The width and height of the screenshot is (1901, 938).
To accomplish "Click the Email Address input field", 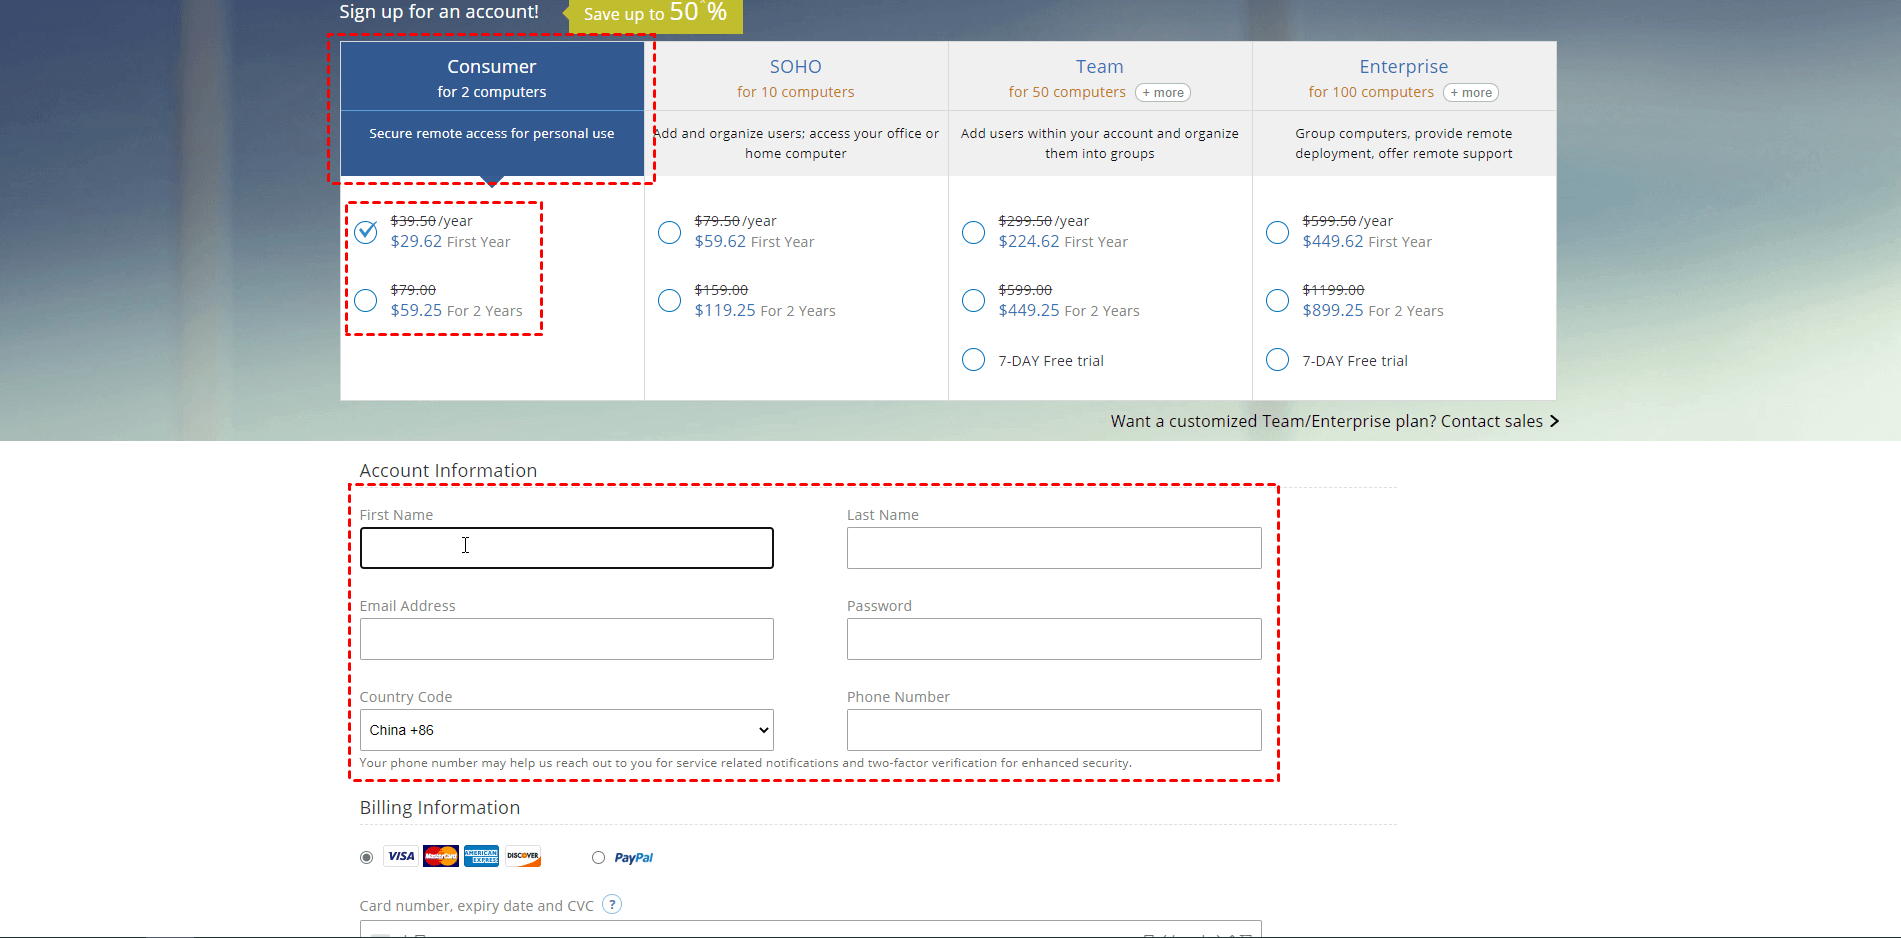I will pyautogui.click(x=566, y=639).
